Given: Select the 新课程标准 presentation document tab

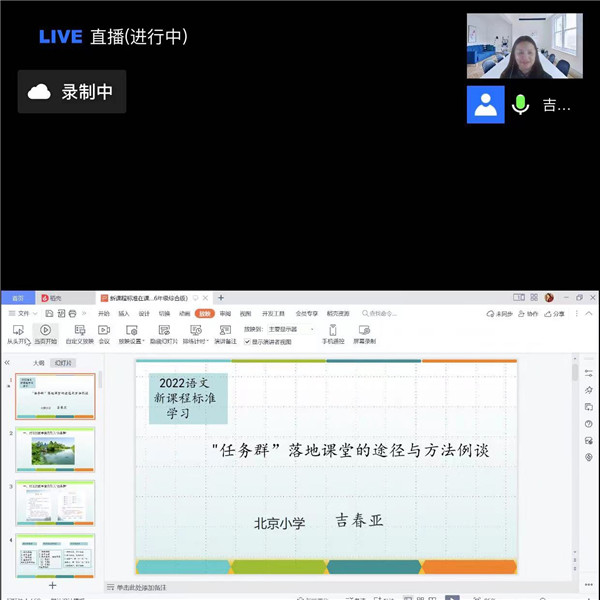Looking at the screenshot, I should pos(148,298).
